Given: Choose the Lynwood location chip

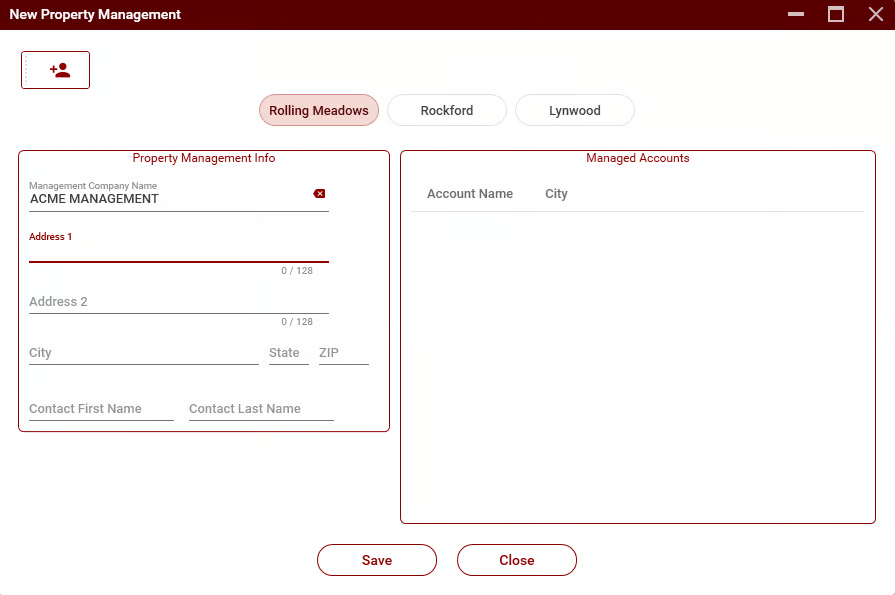Looking at the screenshot, I should click(x=575, y=111).
